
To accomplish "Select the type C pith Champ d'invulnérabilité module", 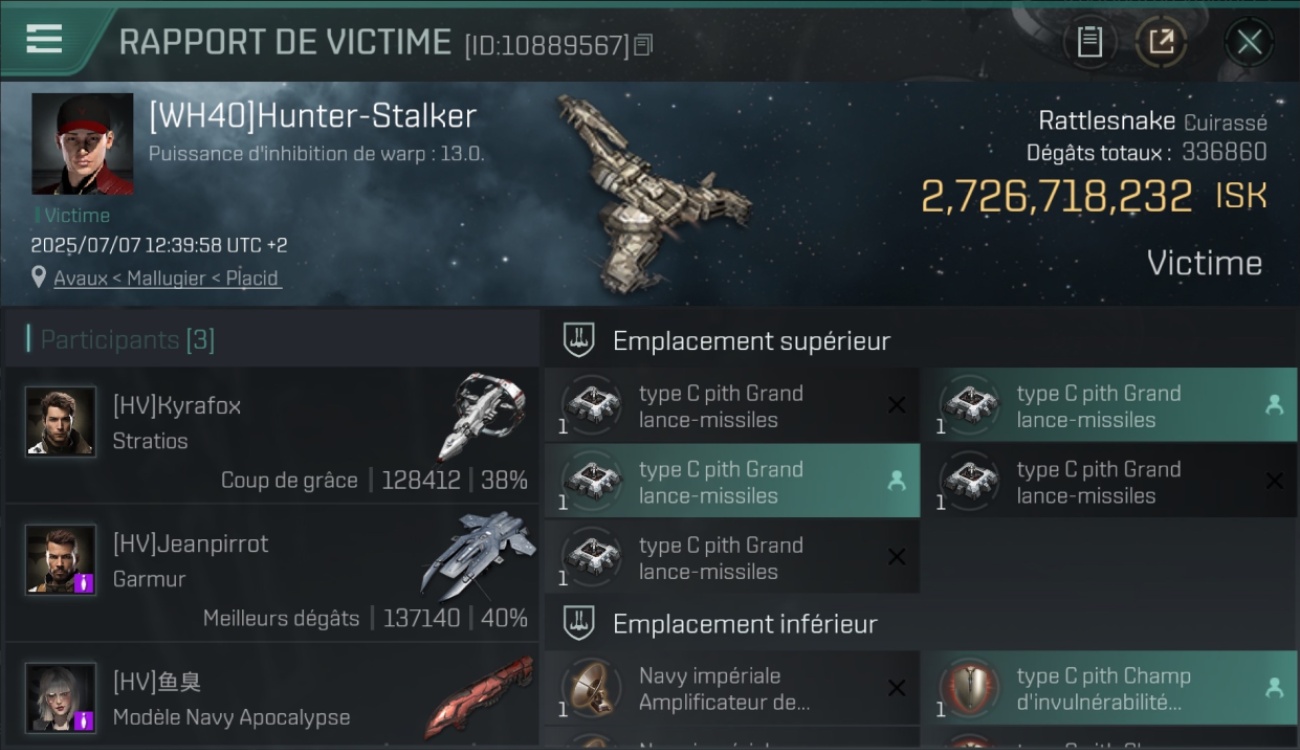I will point(1109,688).
